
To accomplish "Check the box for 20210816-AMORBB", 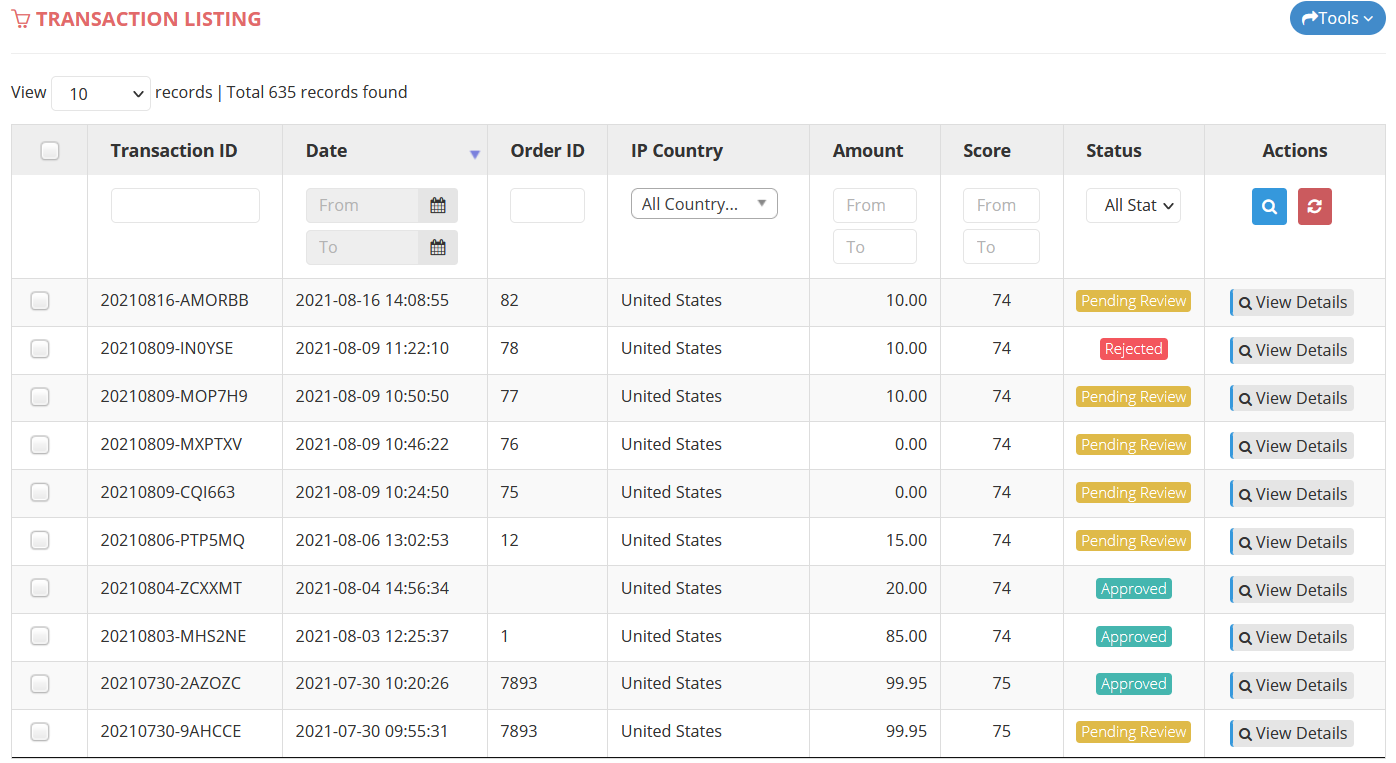I will coord(40,301).
